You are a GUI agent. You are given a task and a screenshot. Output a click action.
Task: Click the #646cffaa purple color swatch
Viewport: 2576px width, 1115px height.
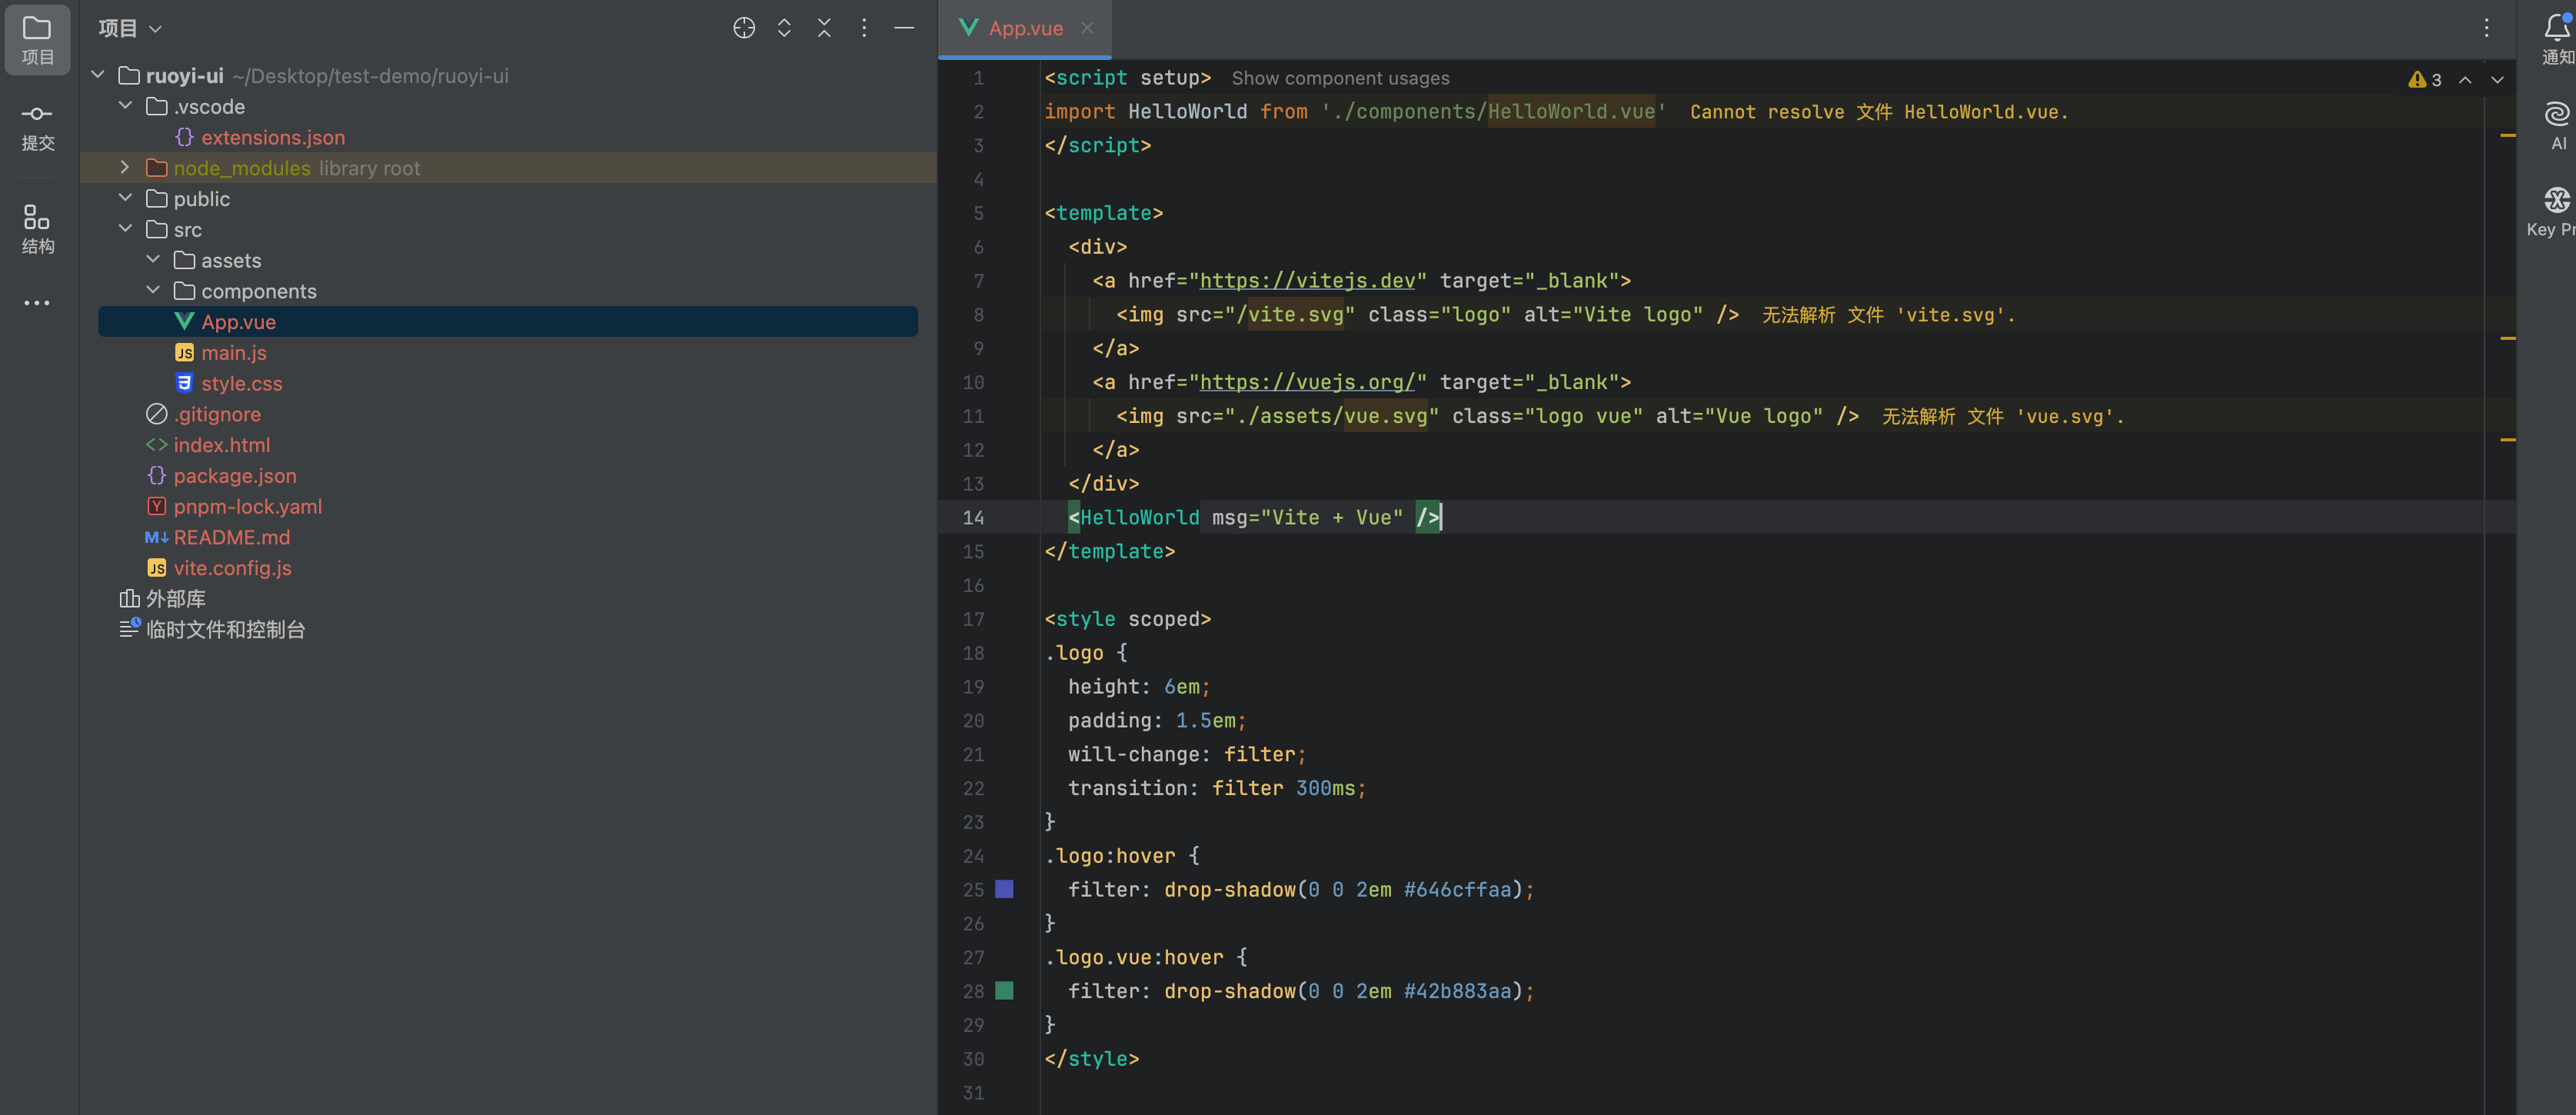(x=1004, y=889)
